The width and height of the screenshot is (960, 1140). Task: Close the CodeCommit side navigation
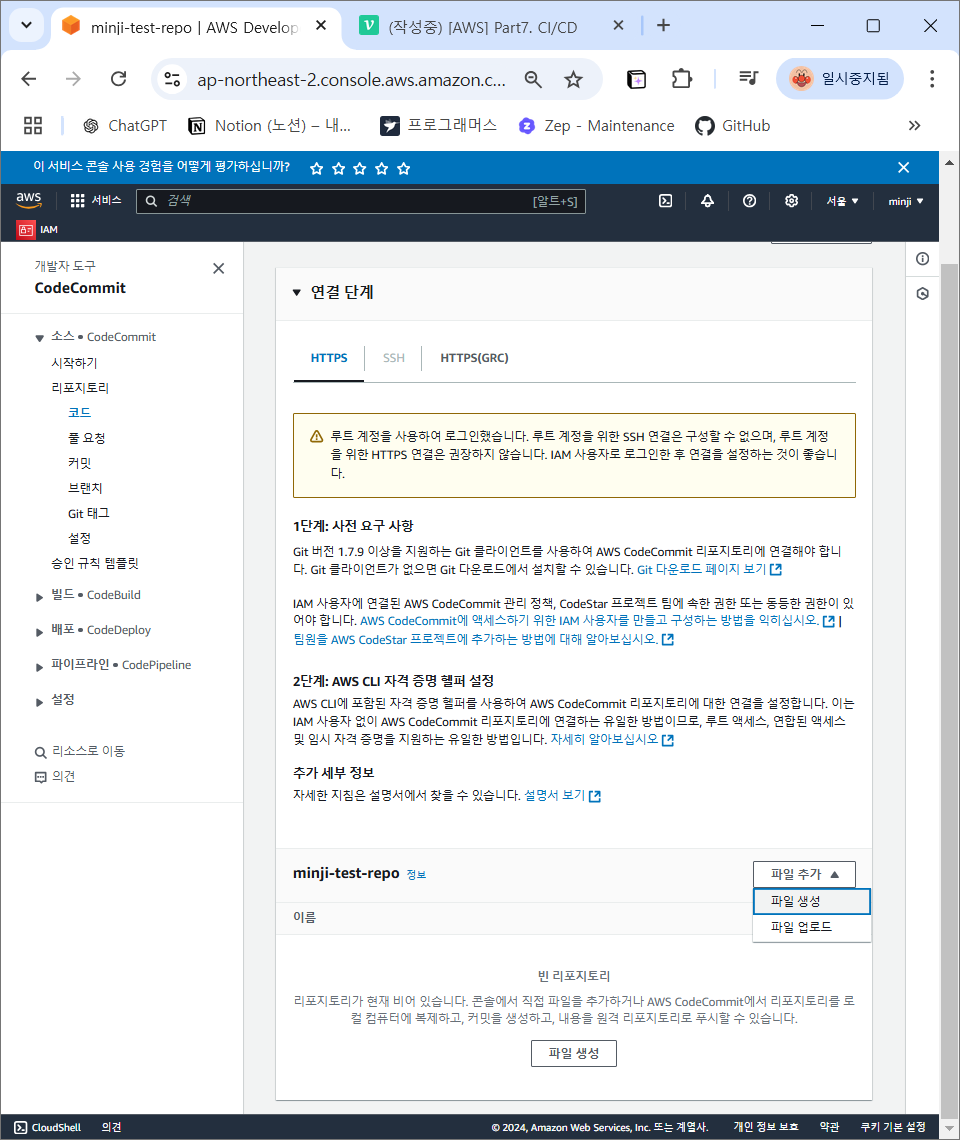pos(218,269)
